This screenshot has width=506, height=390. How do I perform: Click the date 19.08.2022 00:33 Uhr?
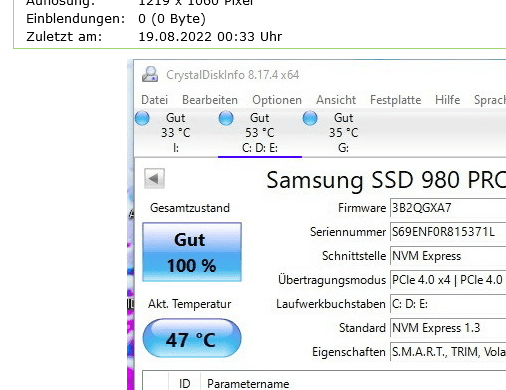pyautogui.click(x=210, y=36)
